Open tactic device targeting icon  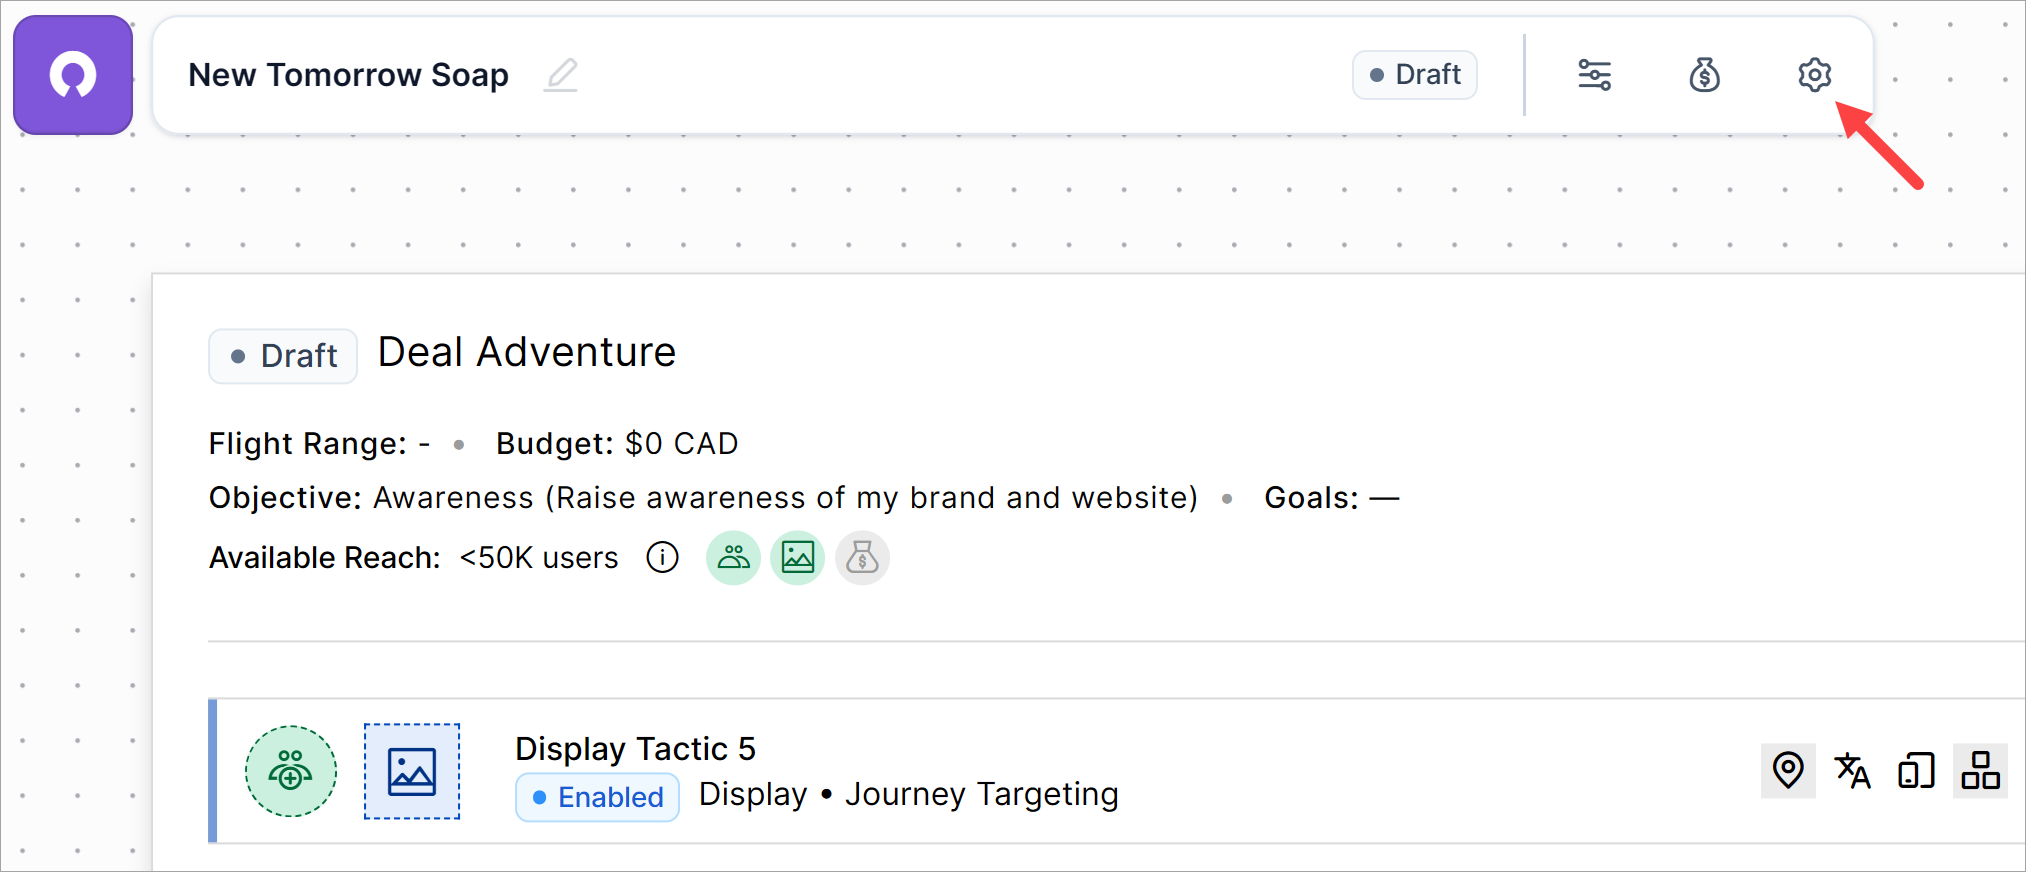[x=1916, y=771]
